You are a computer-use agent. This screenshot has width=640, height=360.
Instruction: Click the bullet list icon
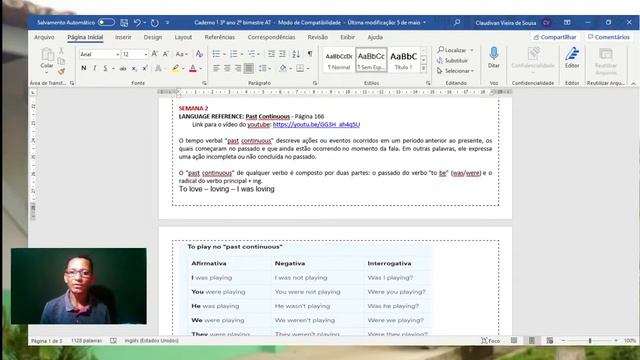[216, 54]
